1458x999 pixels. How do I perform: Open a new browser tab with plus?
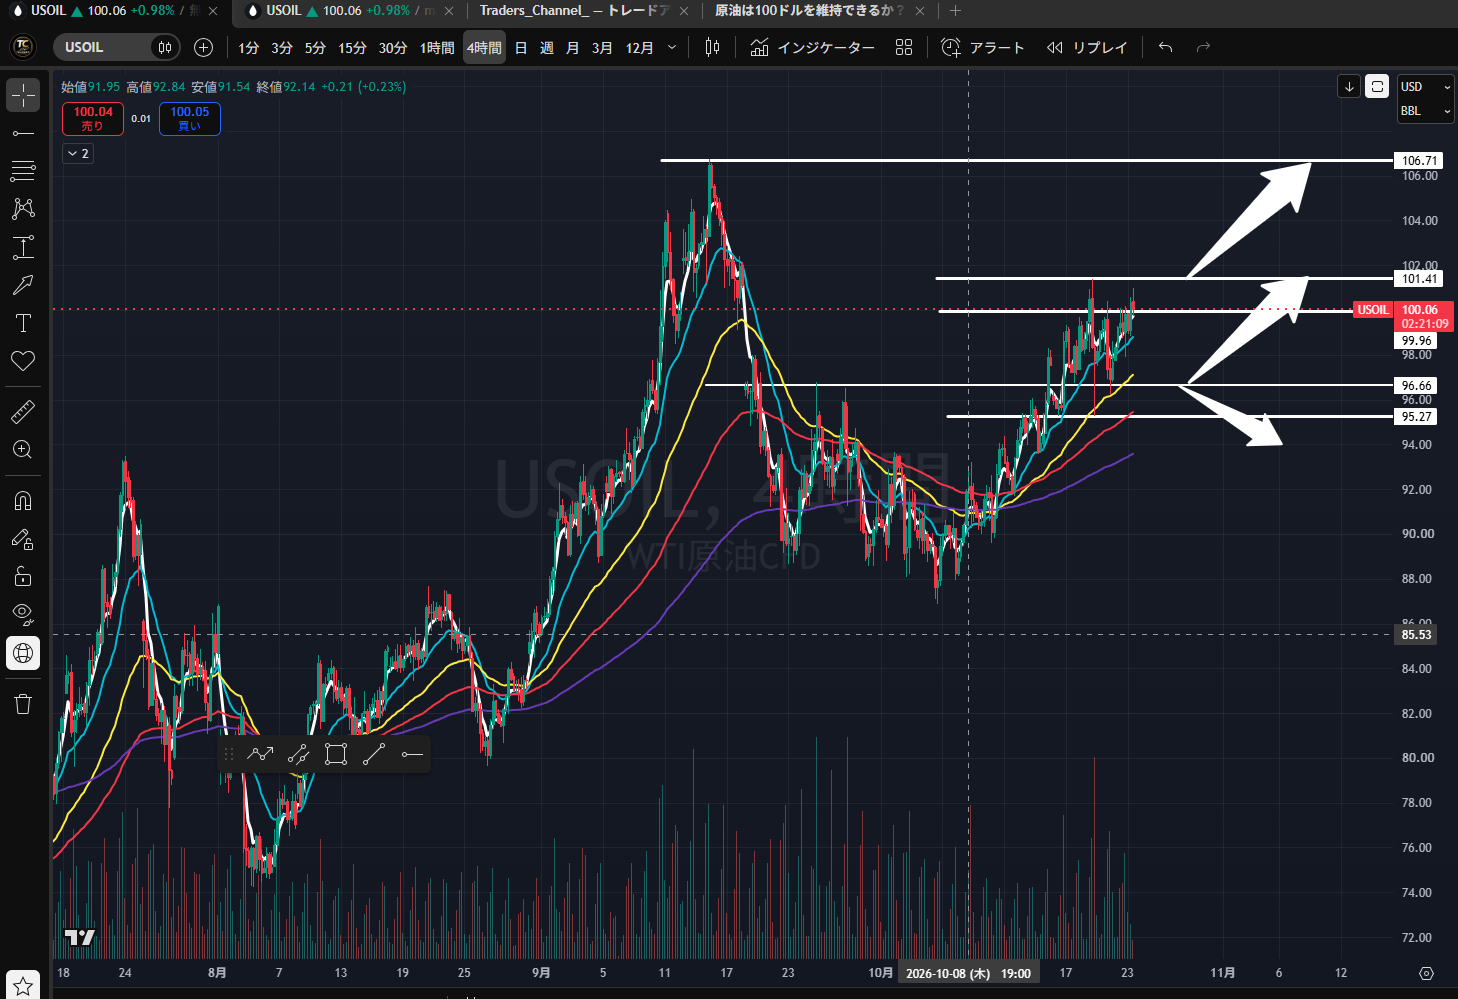pyautogui.click(x=955, y=11)
